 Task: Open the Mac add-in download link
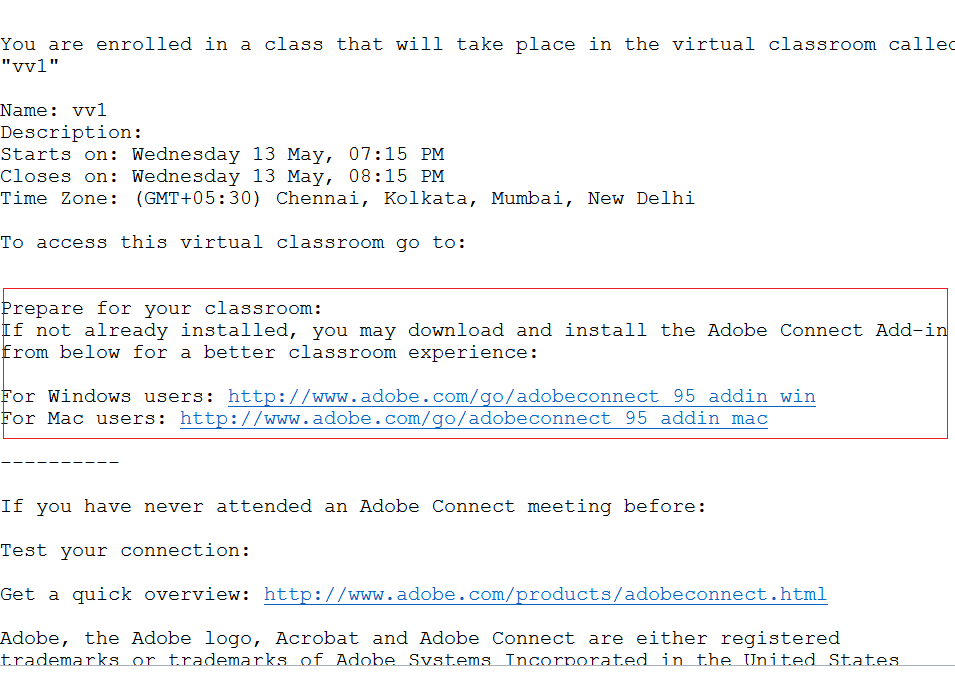coord(473,418)
